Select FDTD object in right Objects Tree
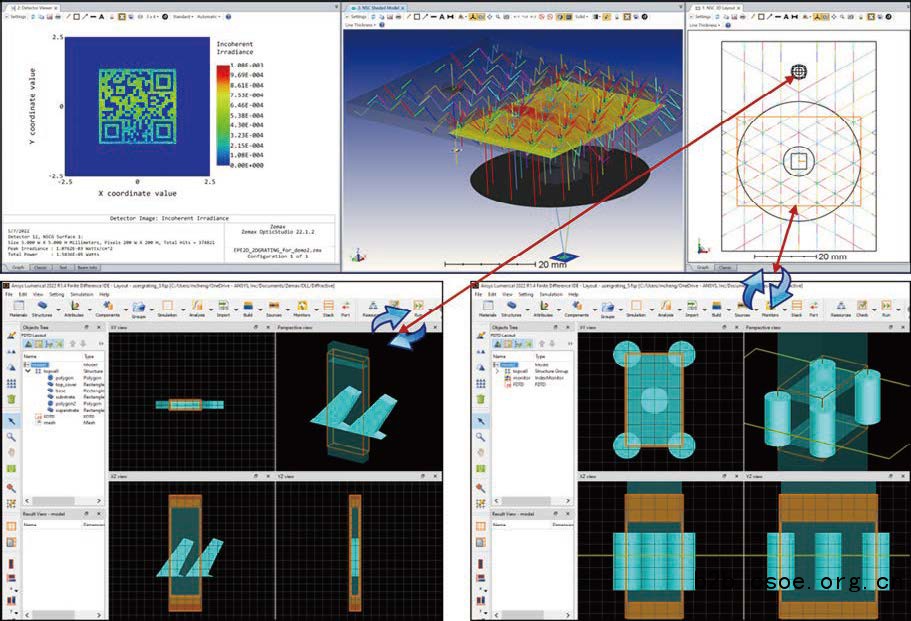Image resolution: width=911 pixels, height=621 pixels. [x=515, y=382]
